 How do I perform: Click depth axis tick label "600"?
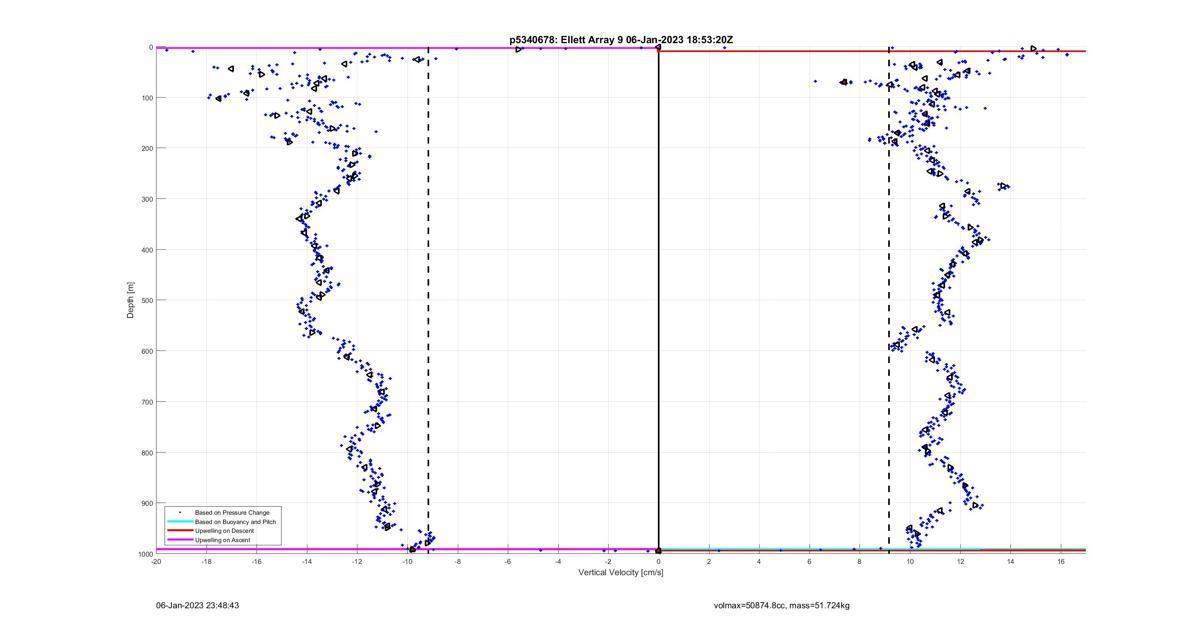[x=146, y=351]
